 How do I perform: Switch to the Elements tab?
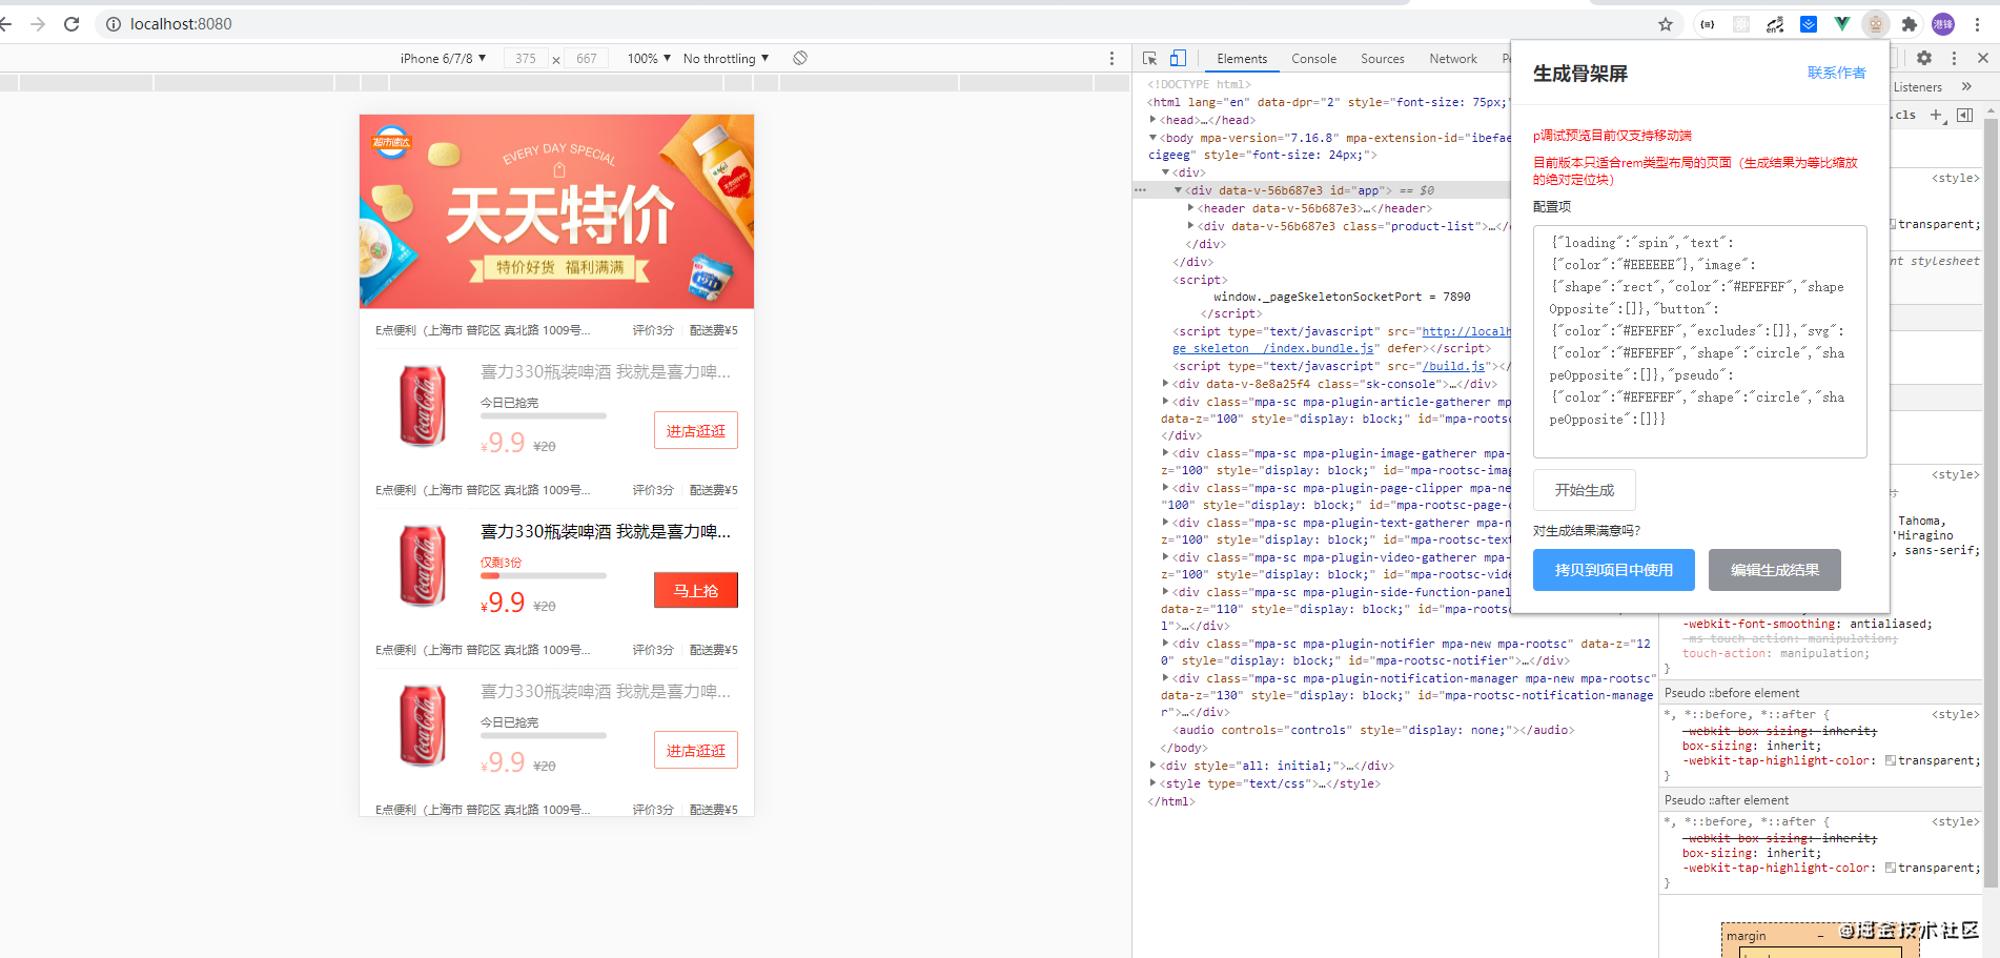1241,58
